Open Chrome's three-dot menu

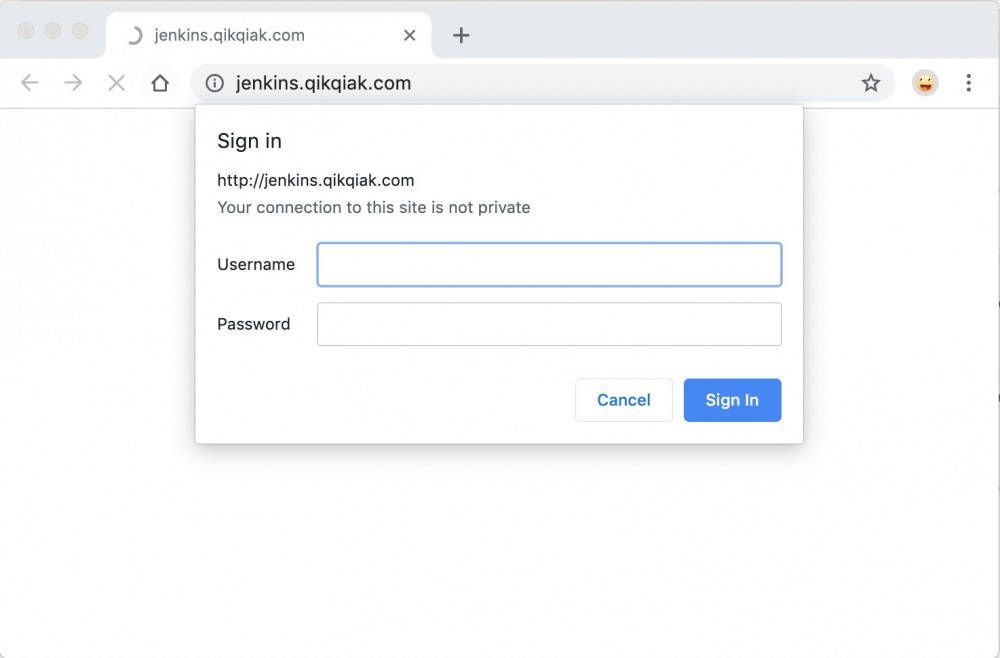(968, 83)
